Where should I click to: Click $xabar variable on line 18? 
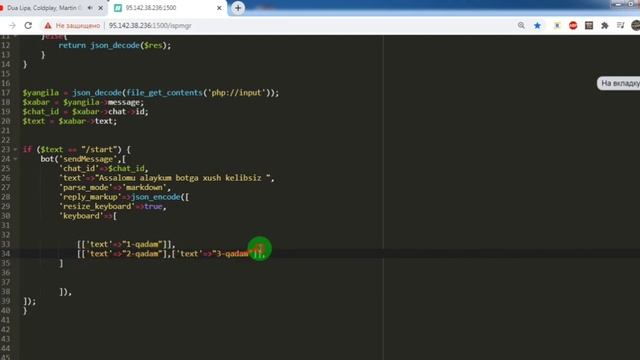(36, 102)
